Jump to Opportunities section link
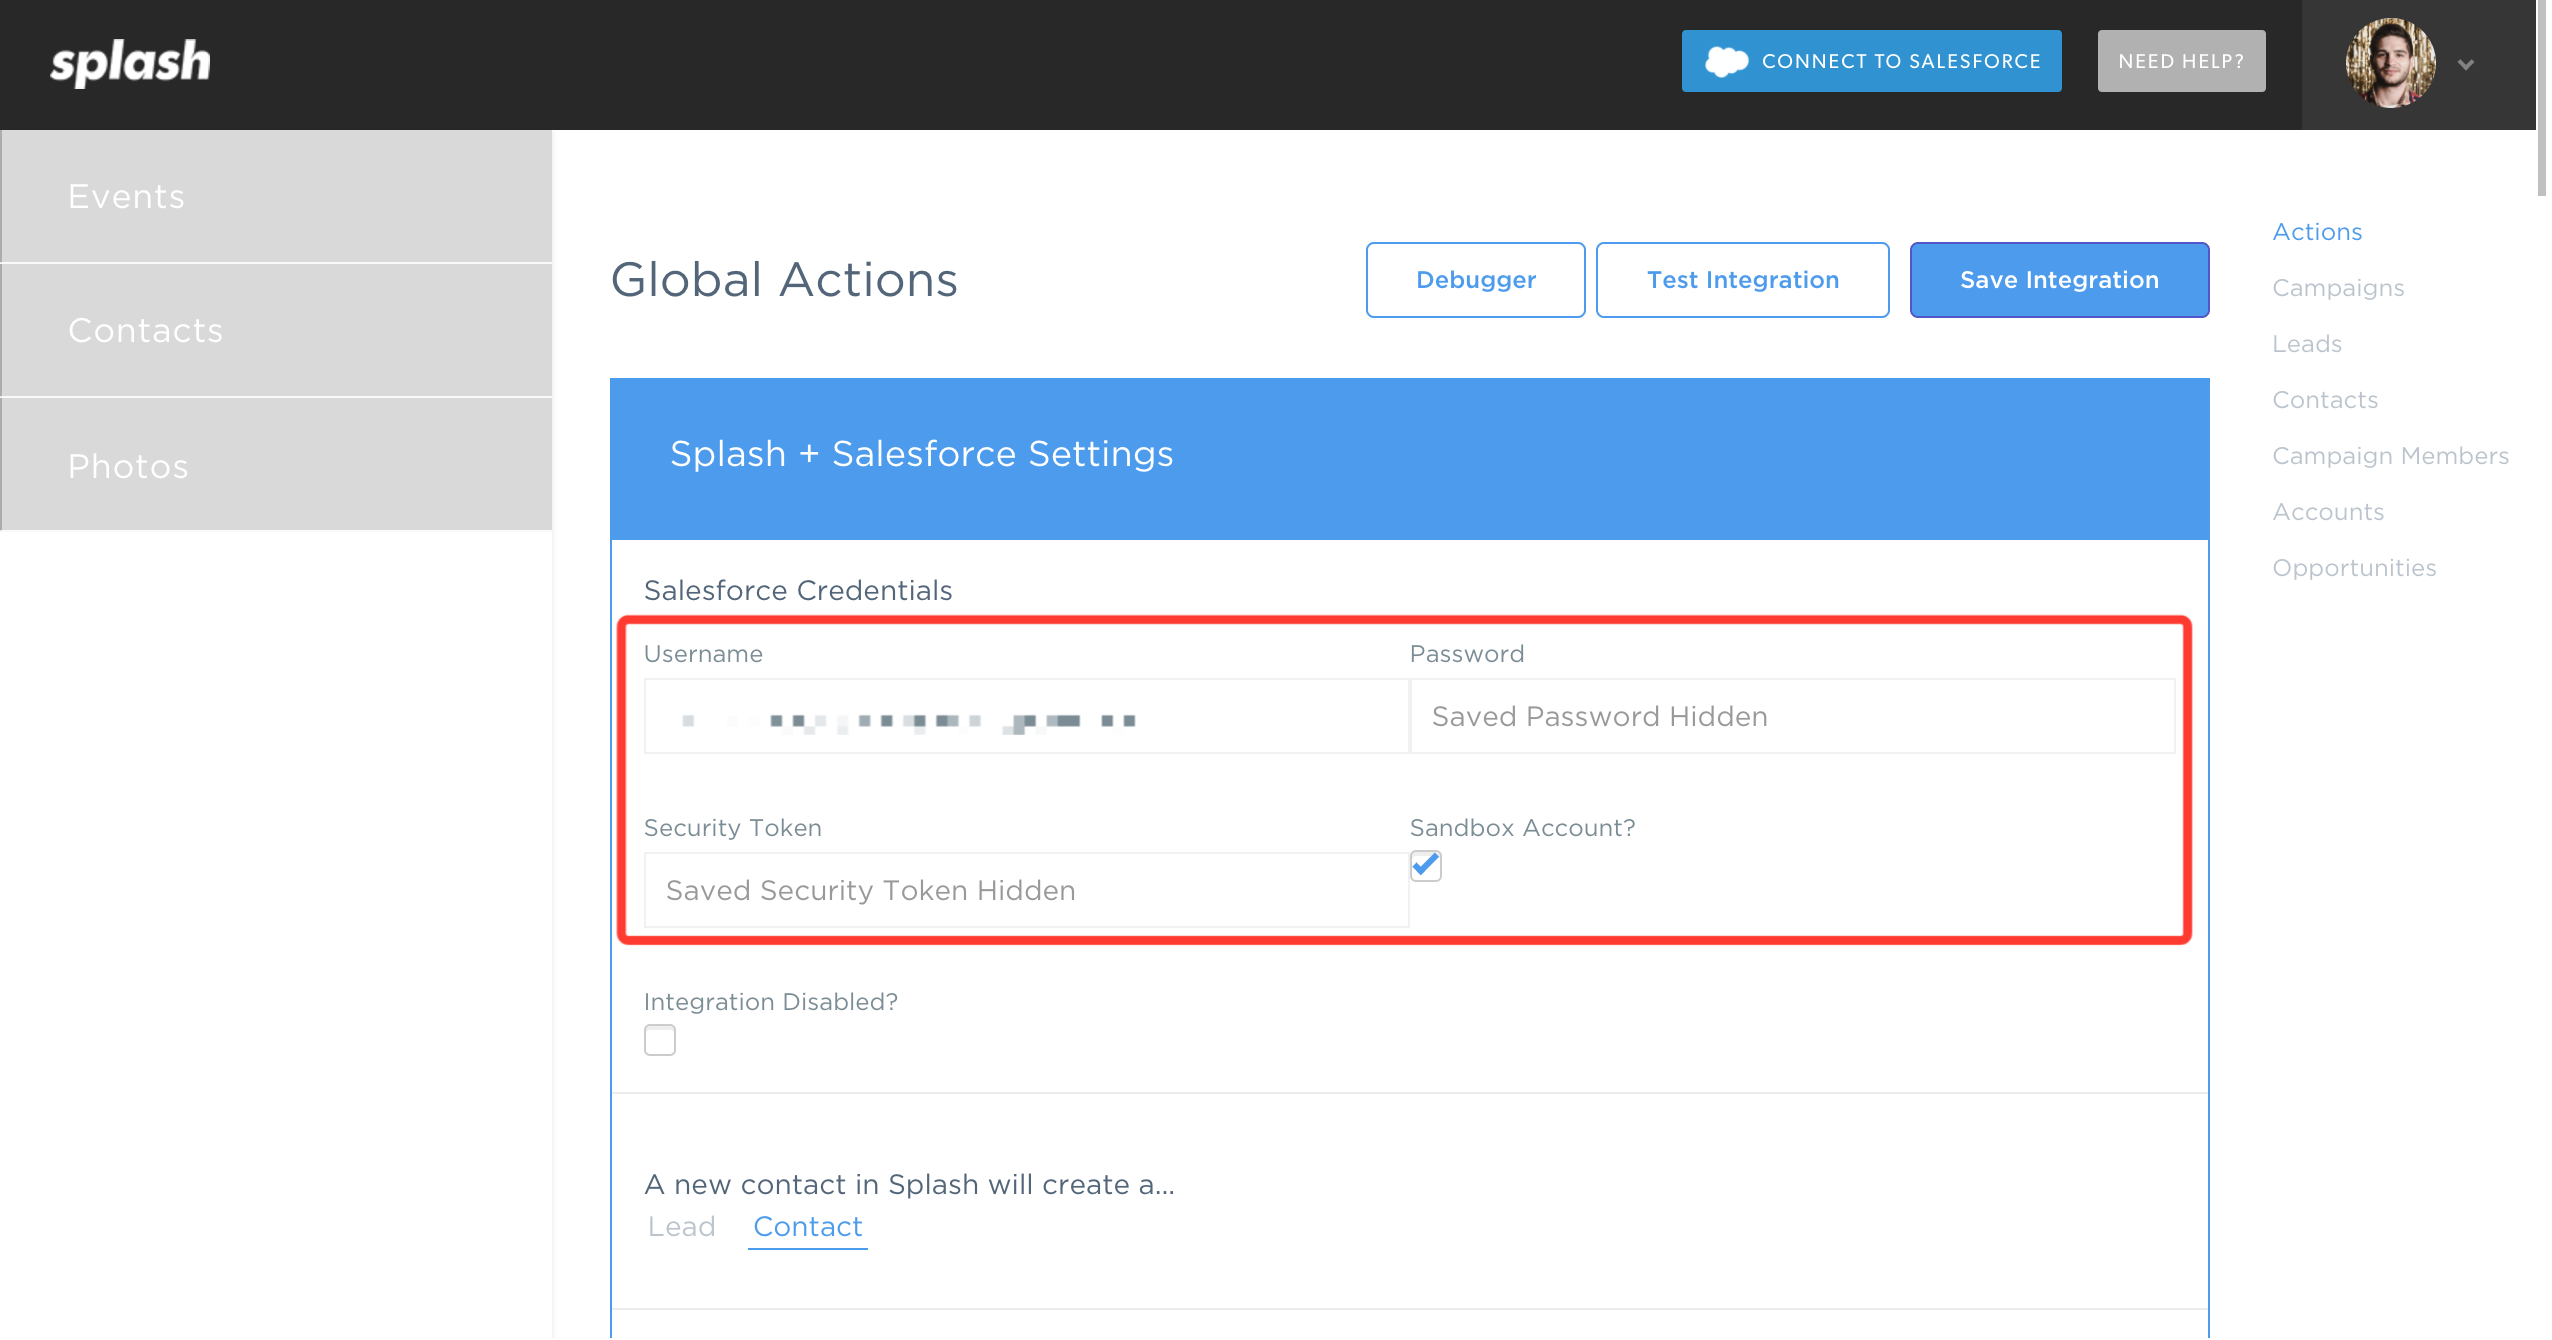The height and width of the screenshot is (1340, 2552). point(2354,568)
